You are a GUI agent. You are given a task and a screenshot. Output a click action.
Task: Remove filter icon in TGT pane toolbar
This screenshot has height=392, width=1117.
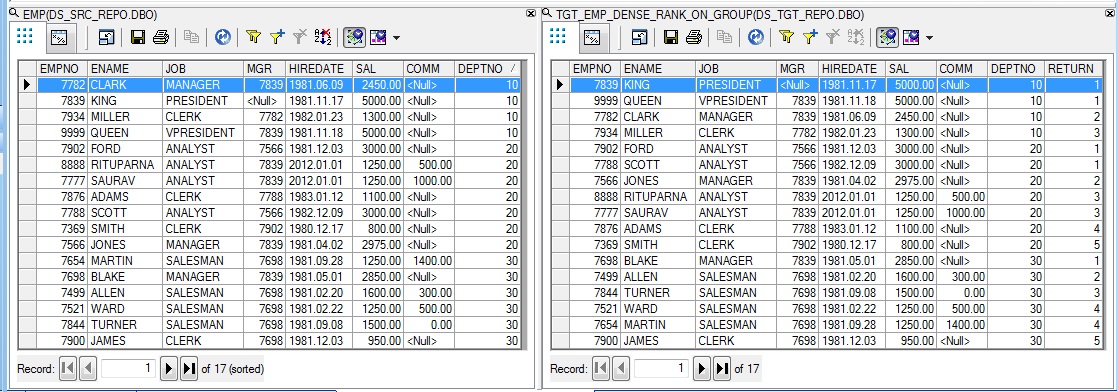(833, 37)
